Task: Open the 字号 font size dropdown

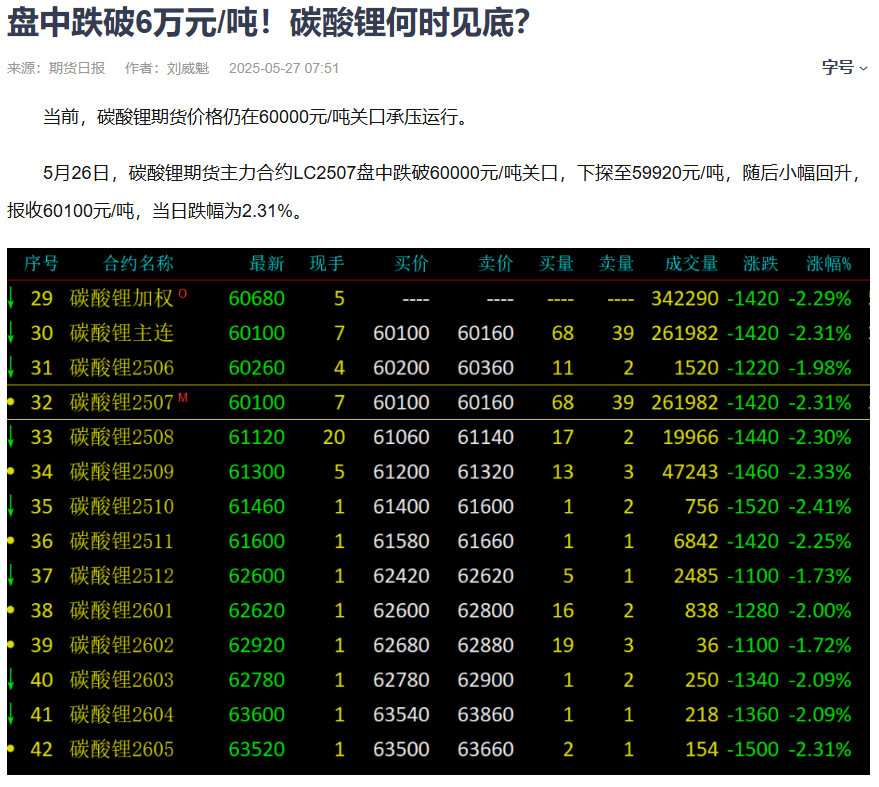Action: tap(844, 68)
